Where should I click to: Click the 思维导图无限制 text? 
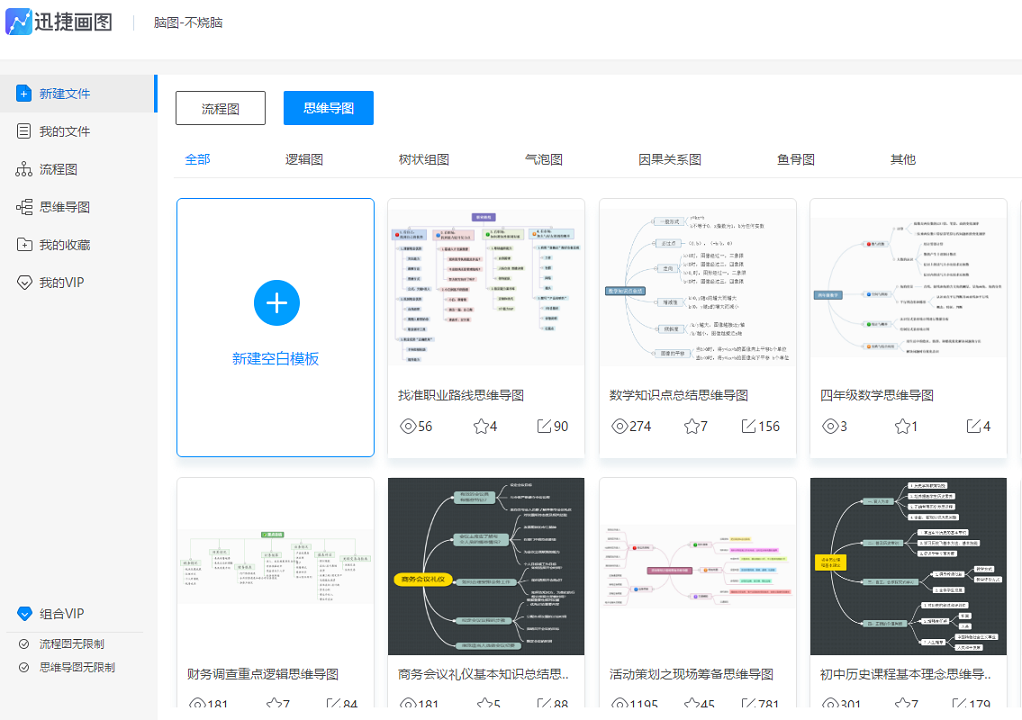[77, 667]
